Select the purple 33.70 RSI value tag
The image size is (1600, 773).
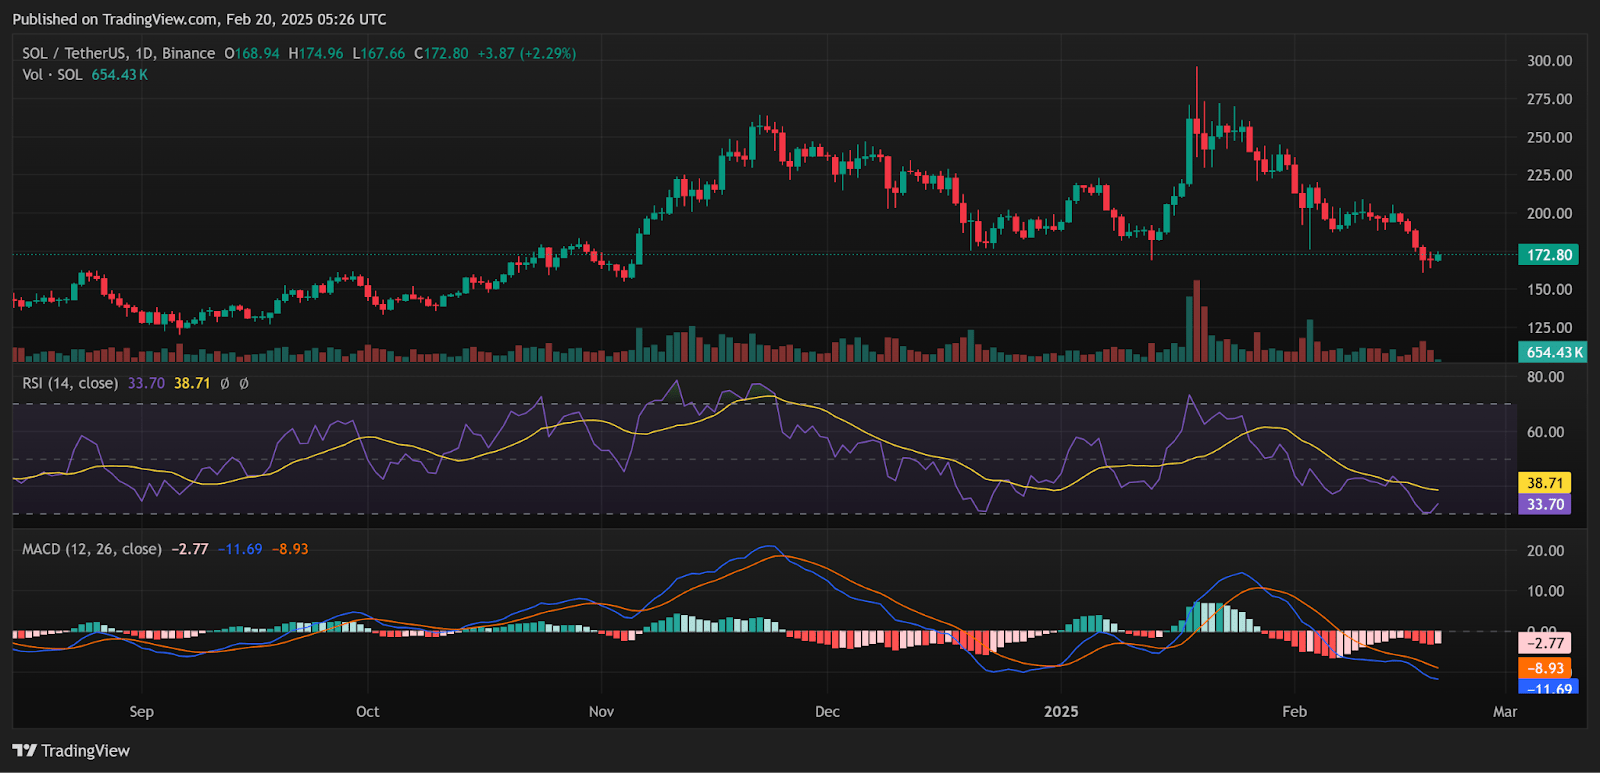(1544, 505)
